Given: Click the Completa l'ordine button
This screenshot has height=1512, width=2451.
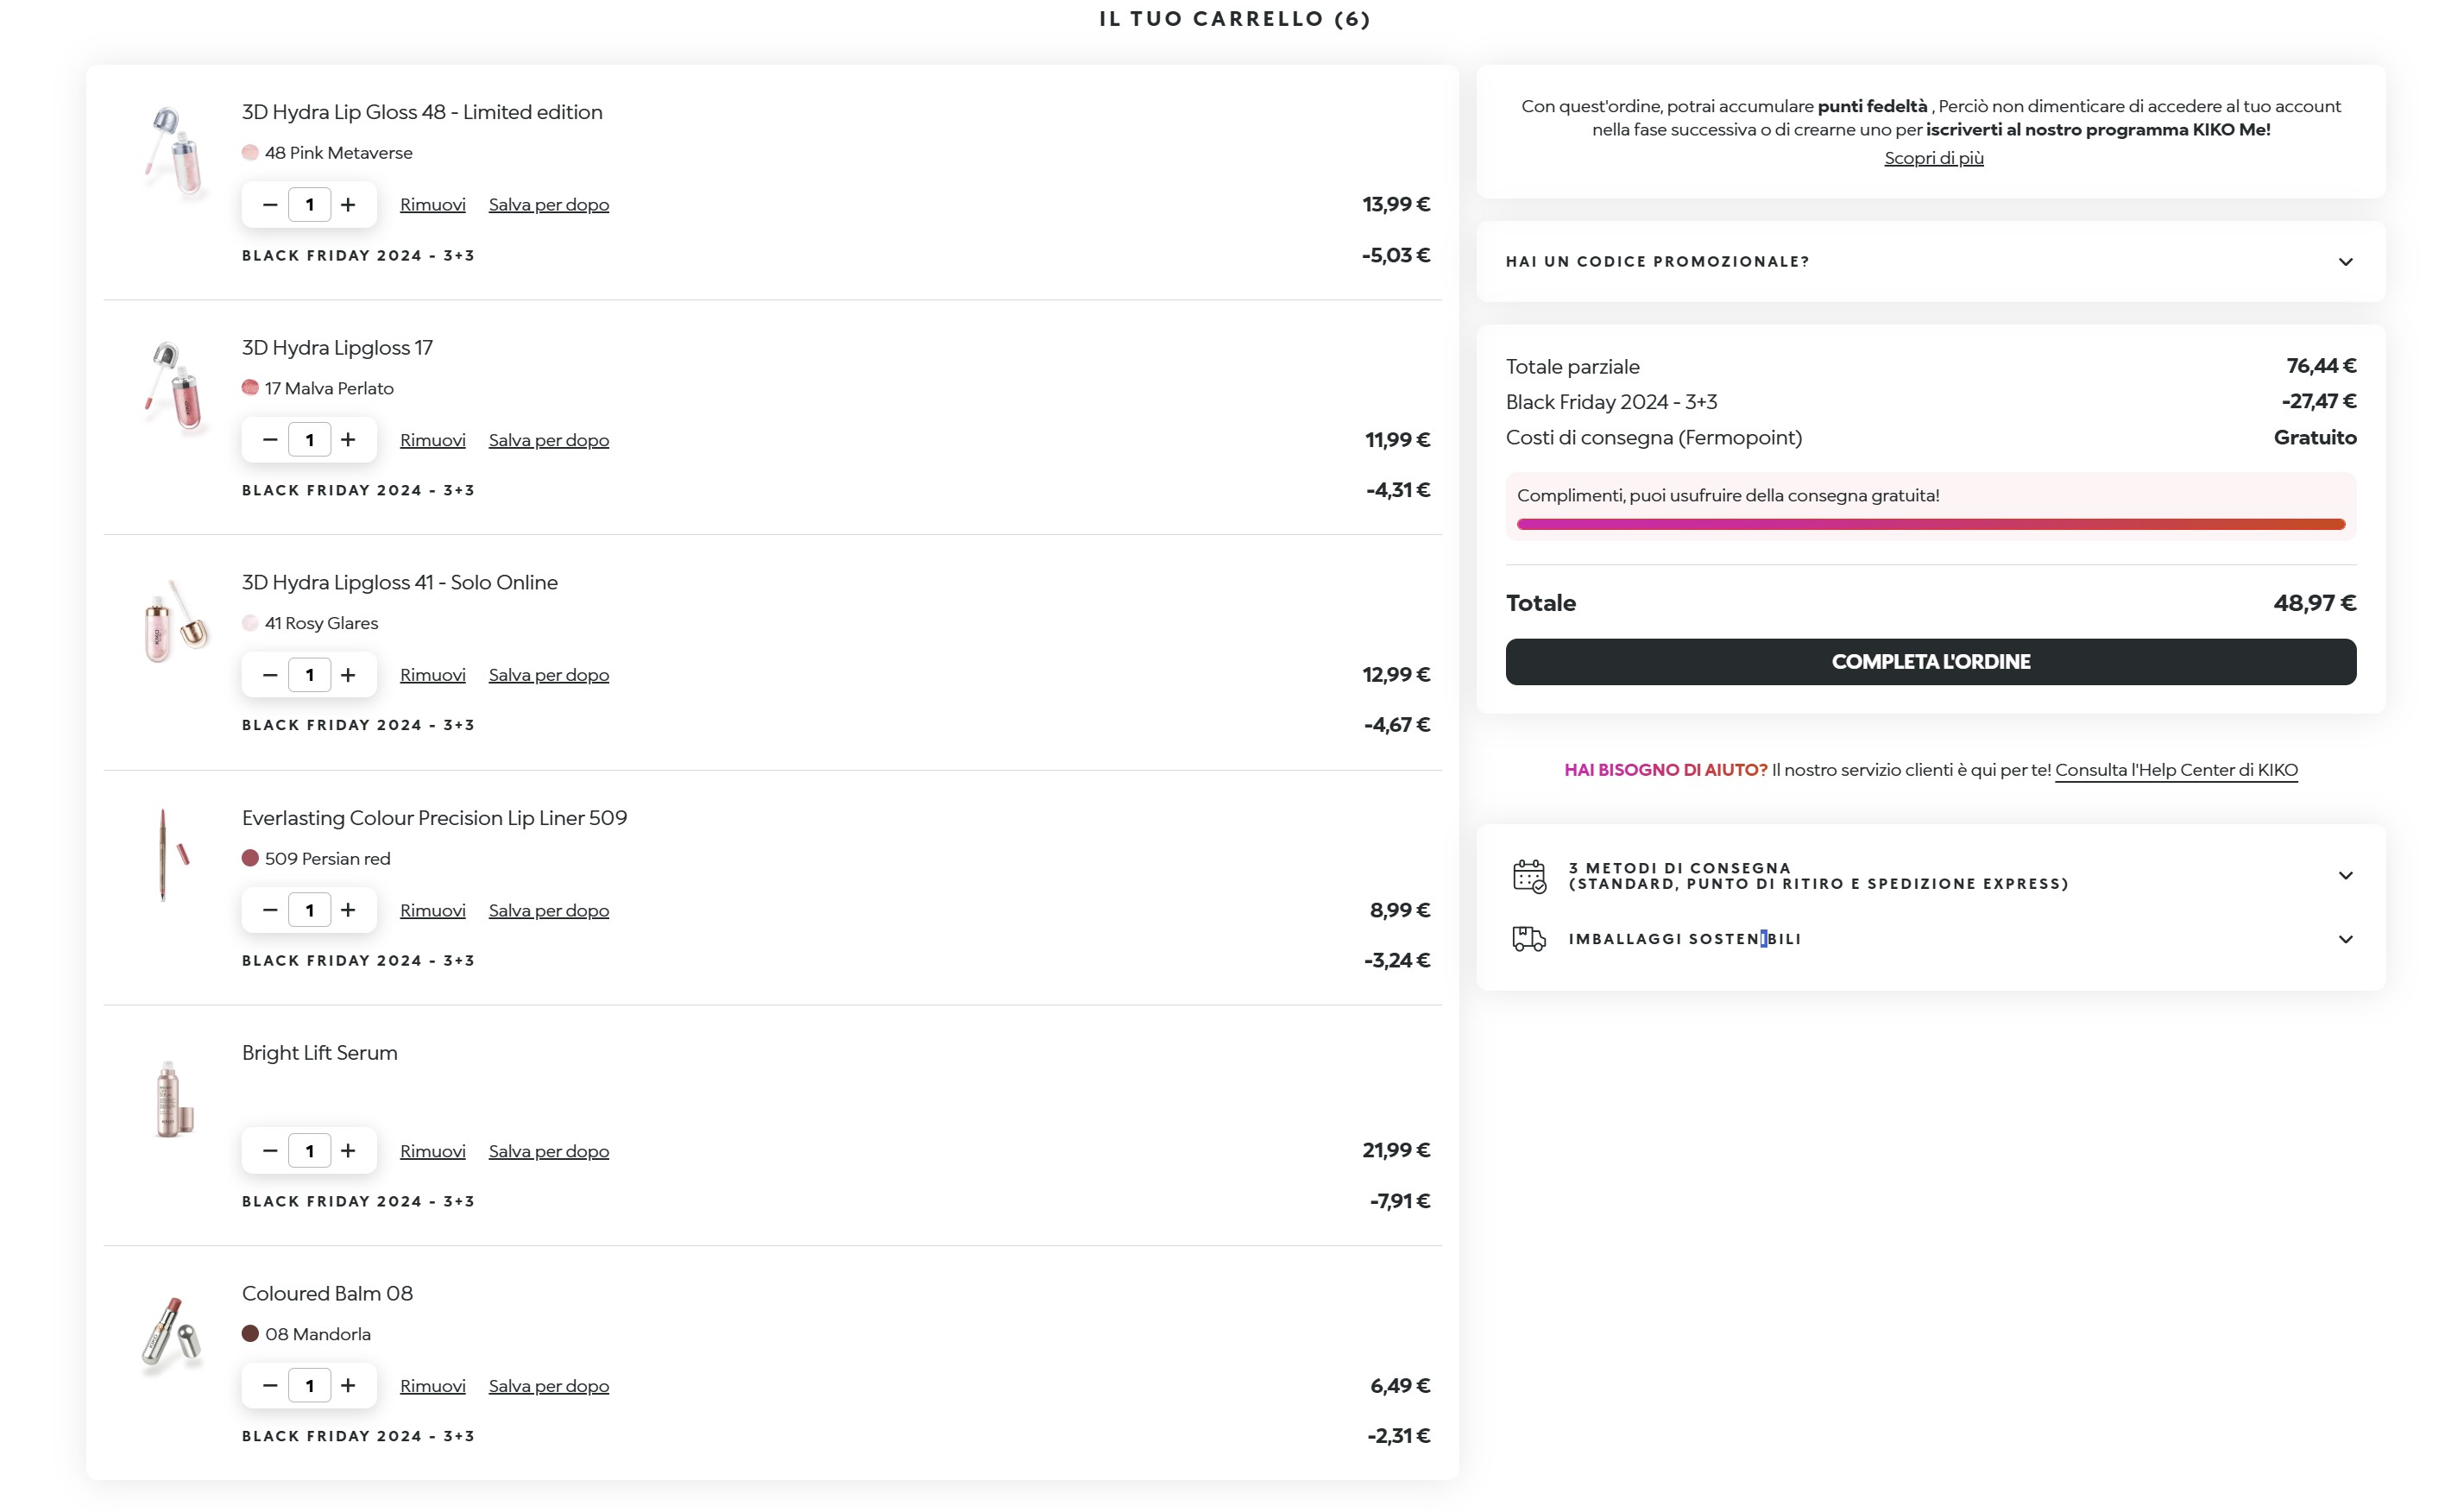Looking at the screenshot, I should 1930,662.
